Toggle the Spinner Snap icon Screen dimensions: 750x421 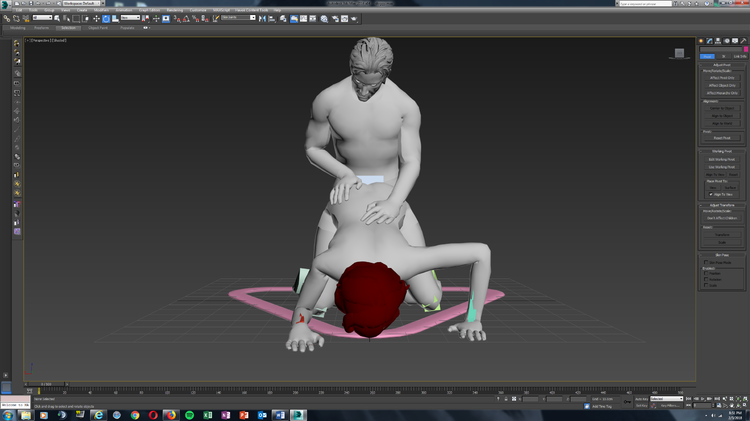[x=205, y=19]
